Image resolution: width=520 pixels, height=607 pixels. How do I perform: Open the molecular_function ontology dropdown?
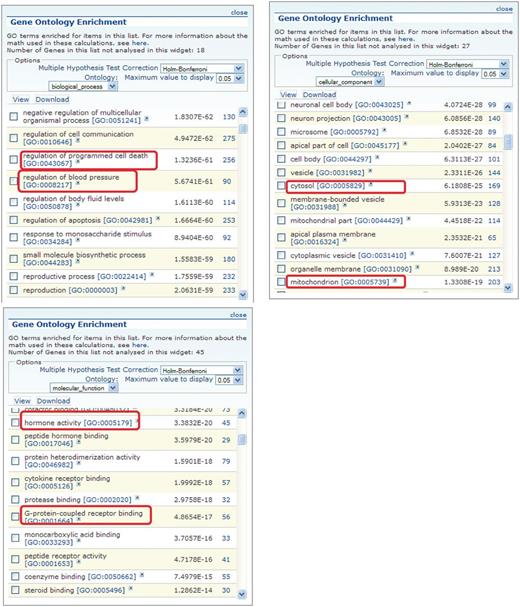[x=84, y=388]
